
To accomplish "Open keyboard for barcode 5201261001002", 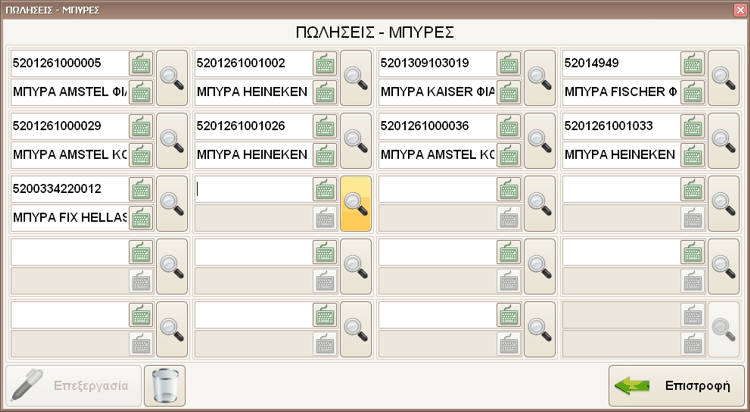I will point(325,63).
